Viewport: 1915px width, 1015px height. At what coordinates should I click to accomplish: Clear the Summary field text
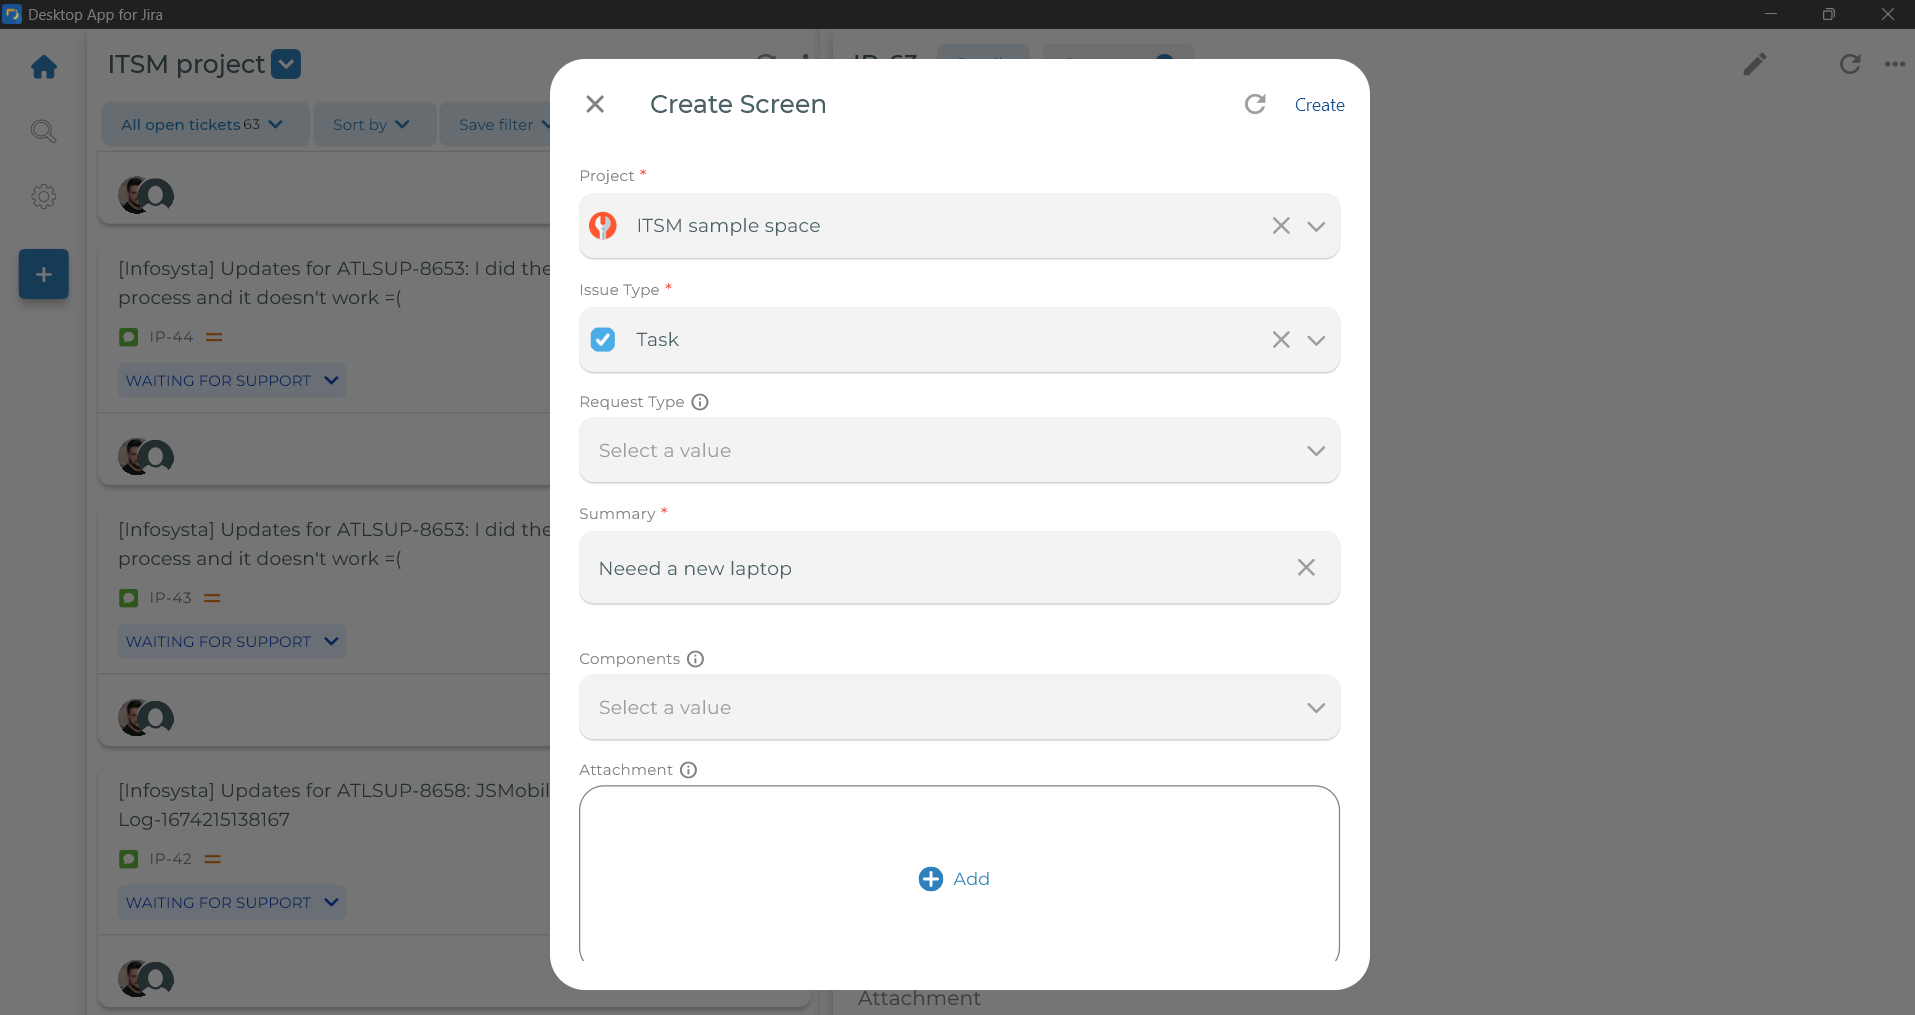click(1306, 568)
